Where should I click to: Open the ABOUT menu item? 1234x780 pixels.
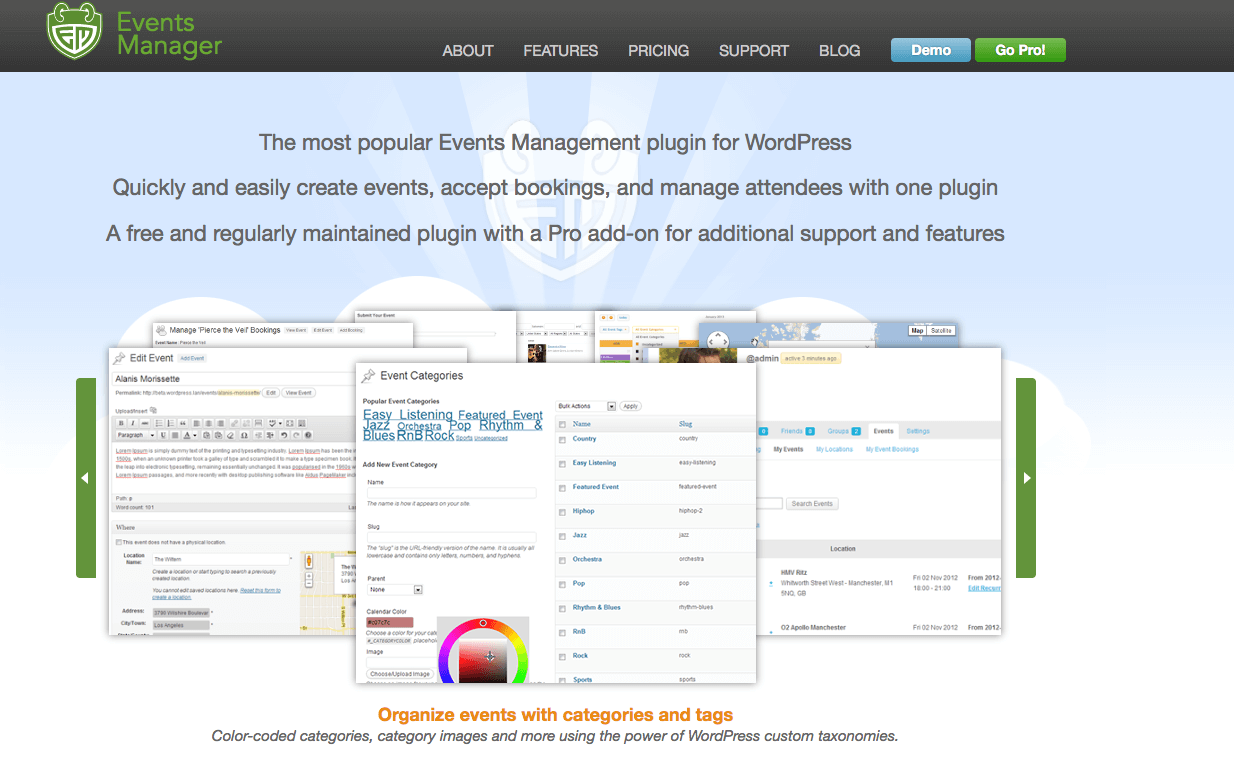(468, 50)
